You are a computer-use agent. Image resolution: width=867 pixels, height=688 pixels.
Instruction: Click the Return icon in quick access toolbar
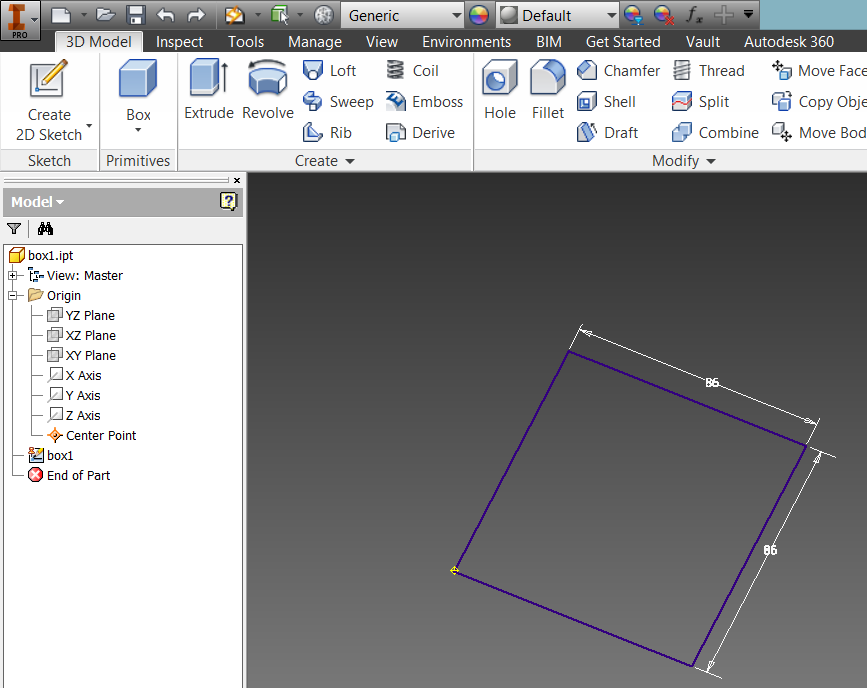click(234, 15)
